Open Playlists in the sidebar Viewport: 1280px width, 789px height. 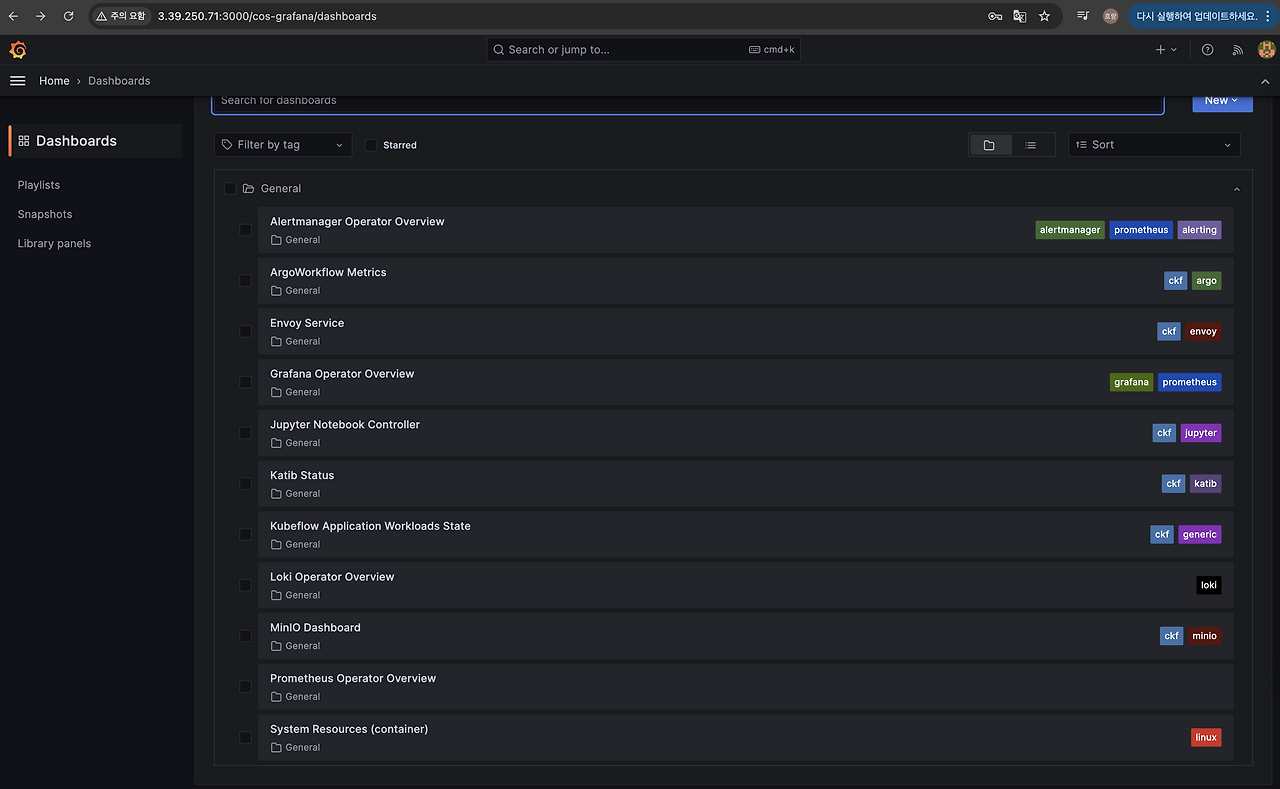(x=39, y=185)
